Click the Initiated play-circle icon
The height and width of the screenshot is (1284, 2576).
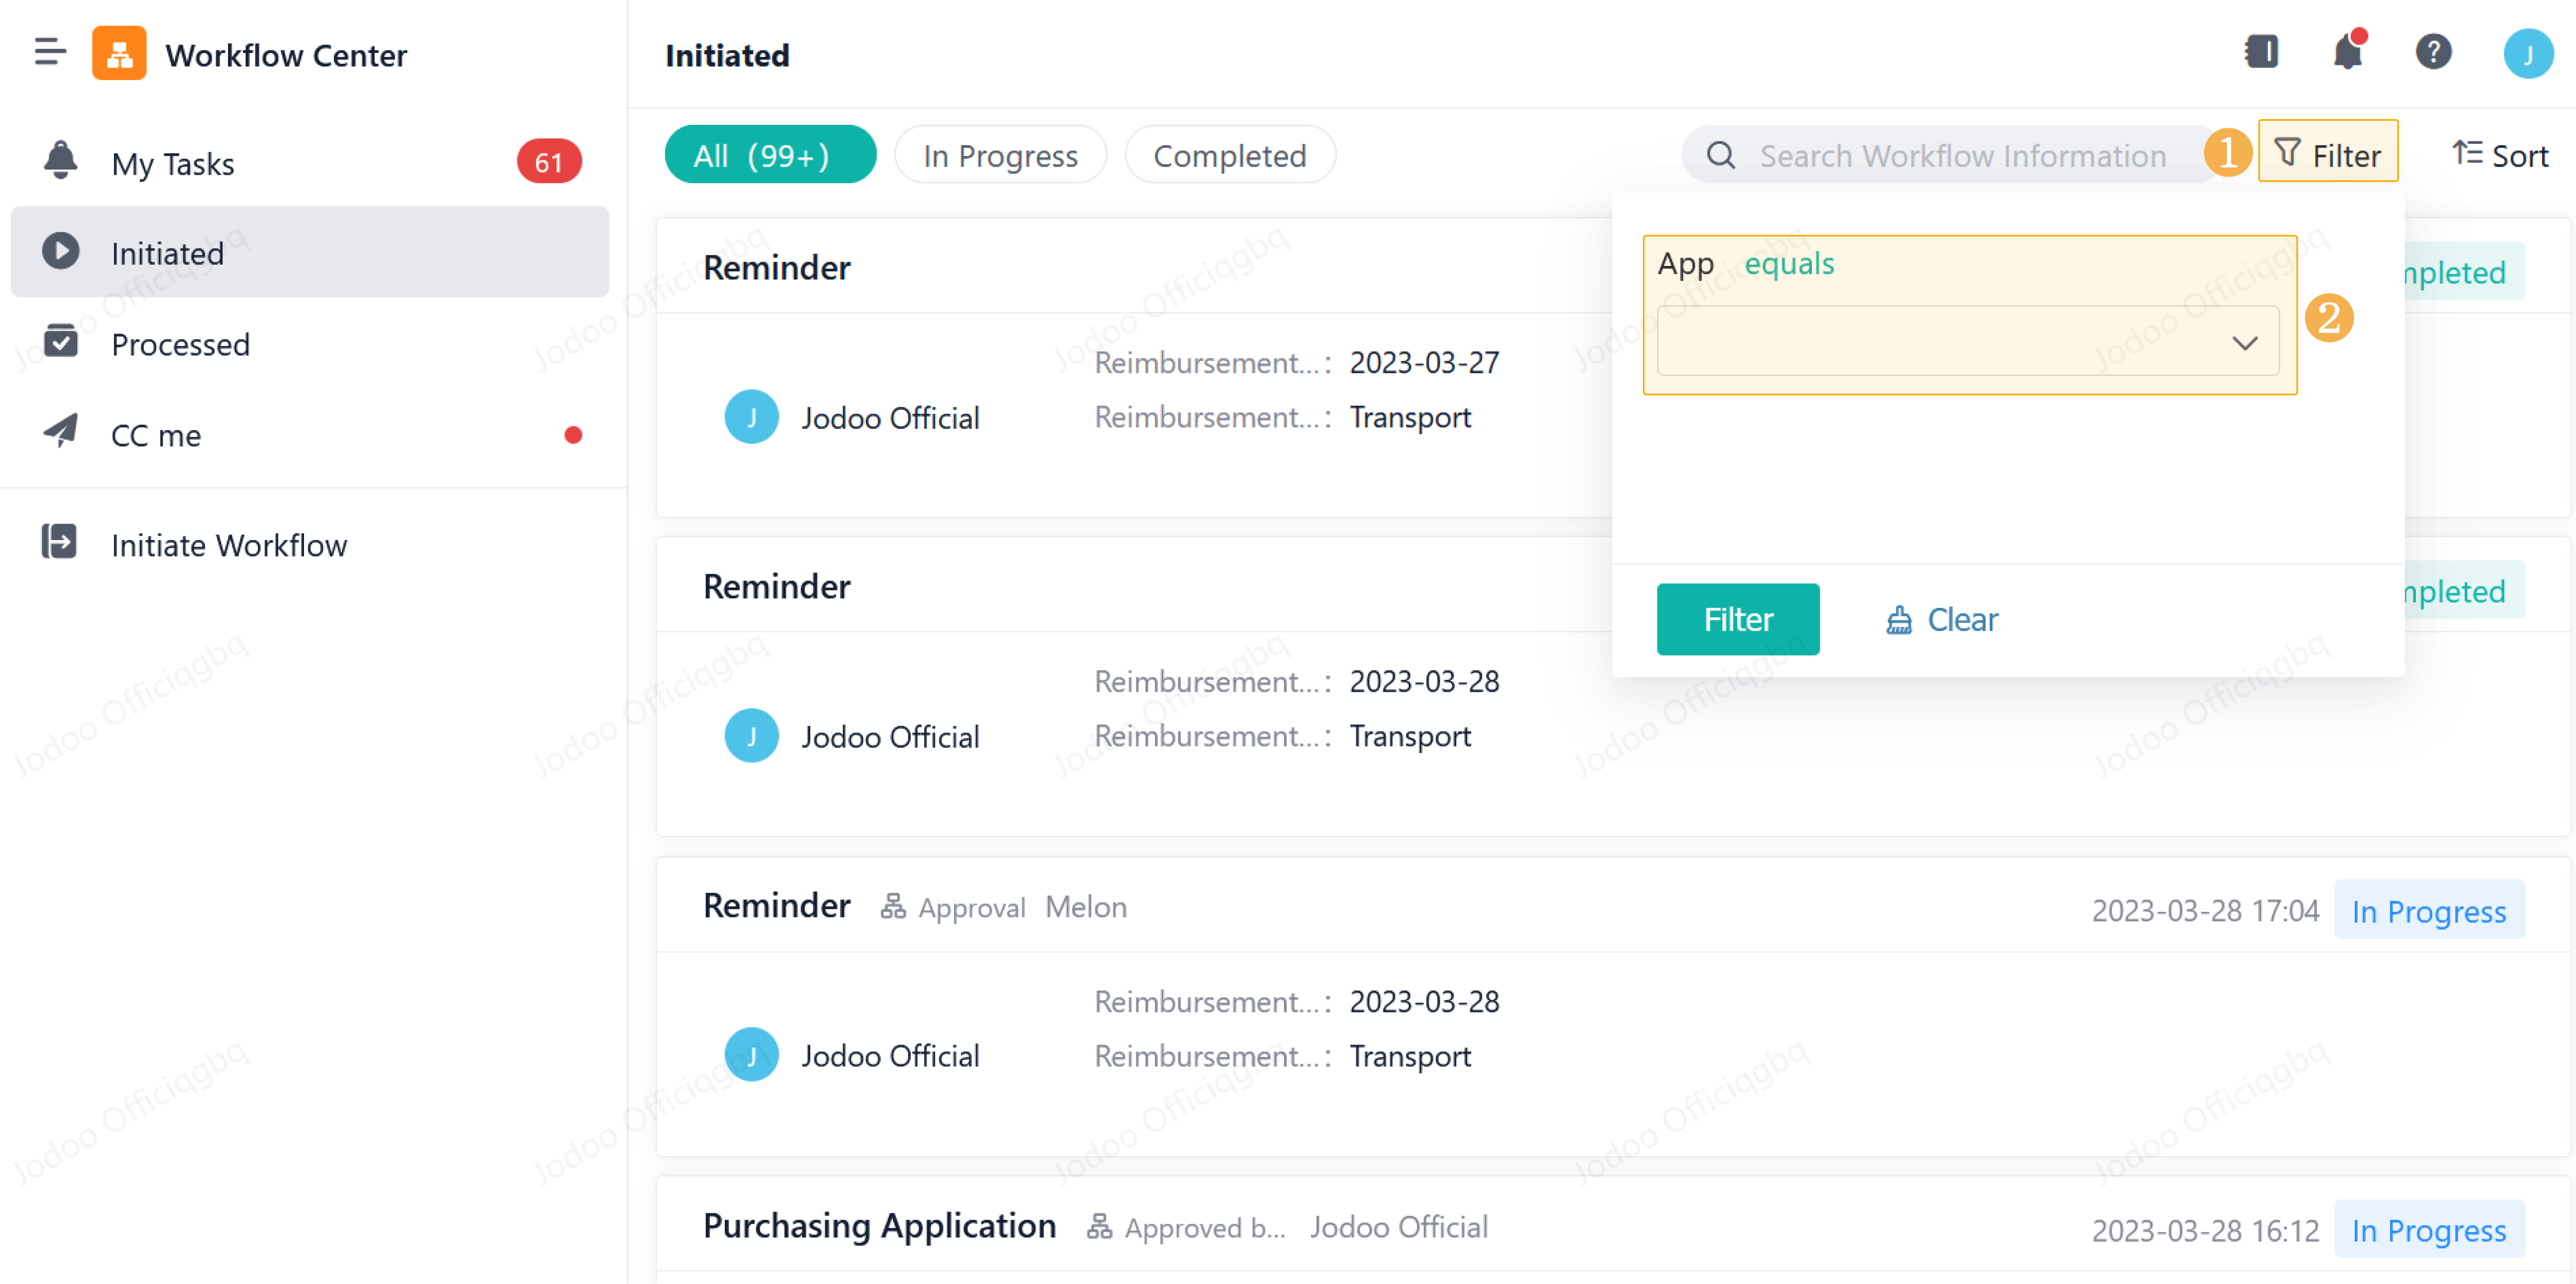[x=61, y=251]
